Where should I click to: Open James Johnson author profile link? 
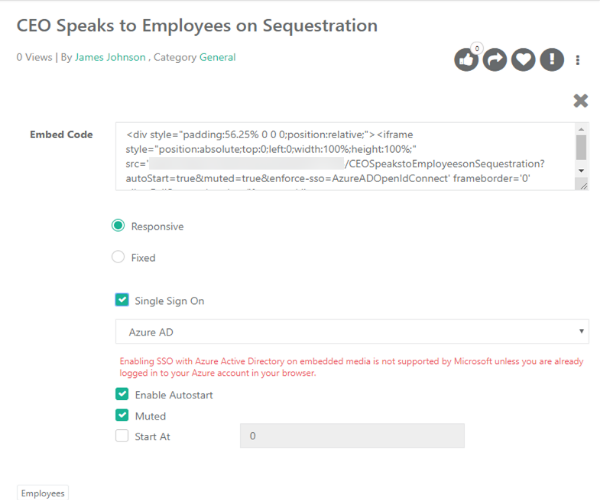pos(109,58)
